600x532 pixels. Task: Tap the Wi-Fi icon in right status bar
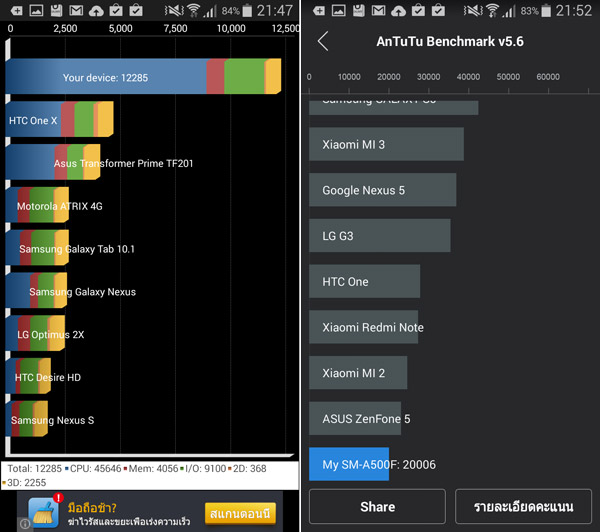[492, 10]
